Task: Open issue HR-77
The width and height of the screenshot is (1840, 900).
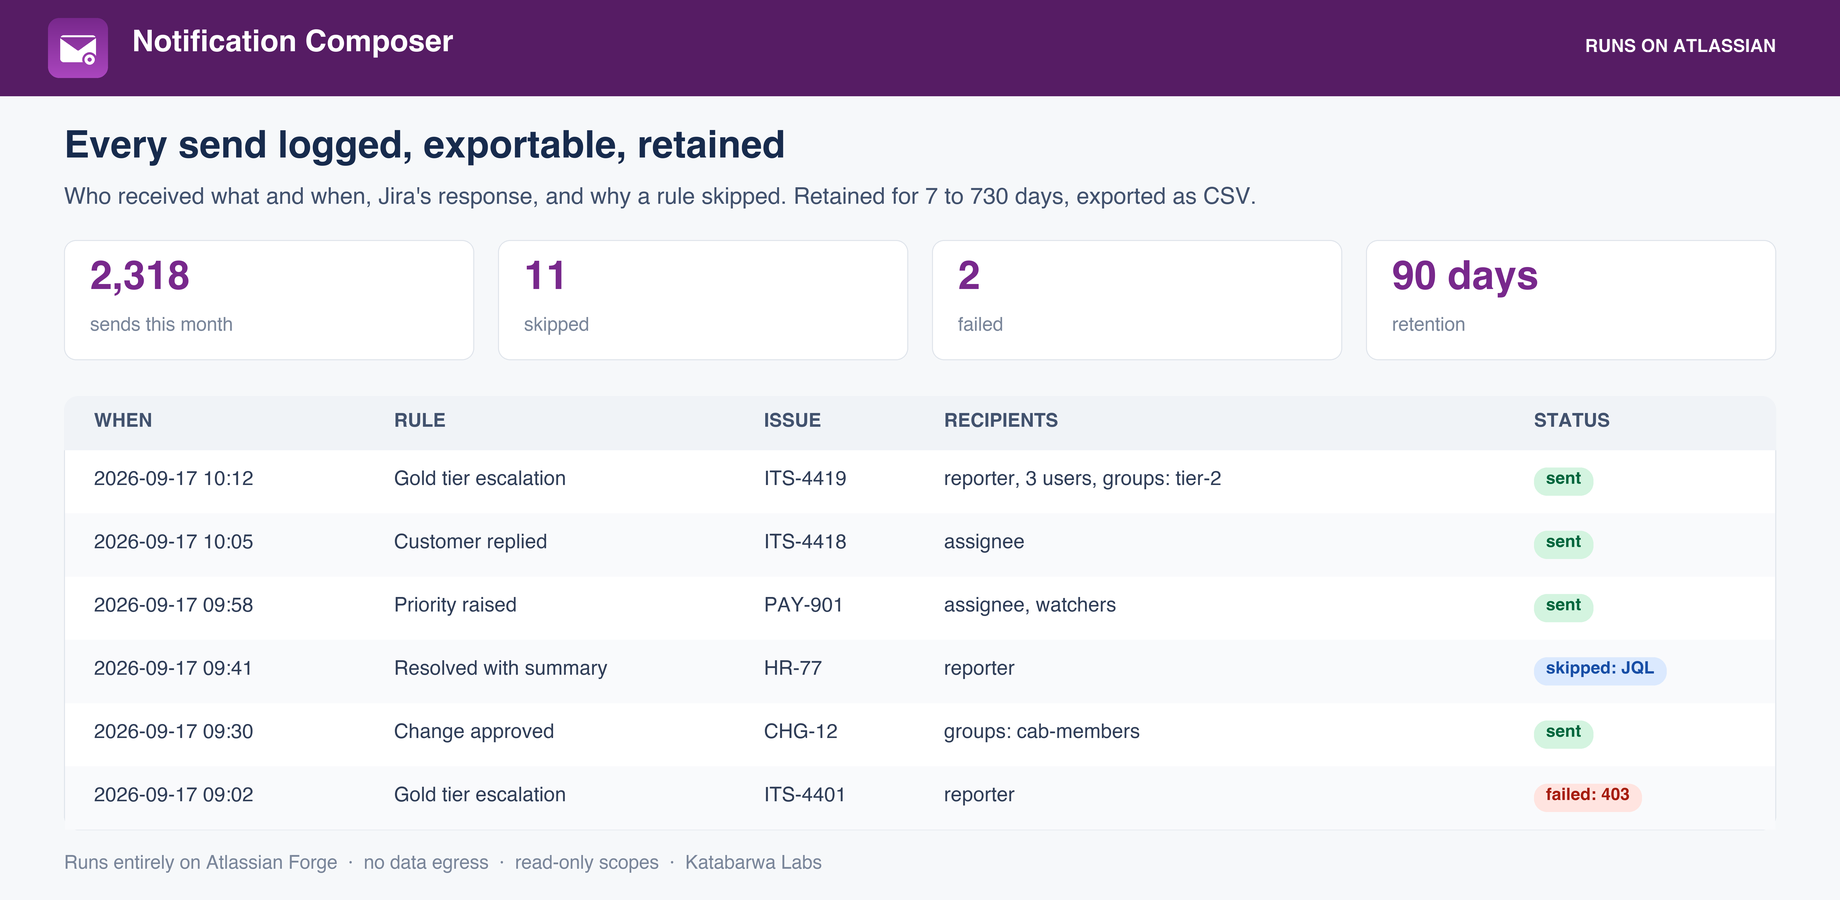Action: click(793, 668)
